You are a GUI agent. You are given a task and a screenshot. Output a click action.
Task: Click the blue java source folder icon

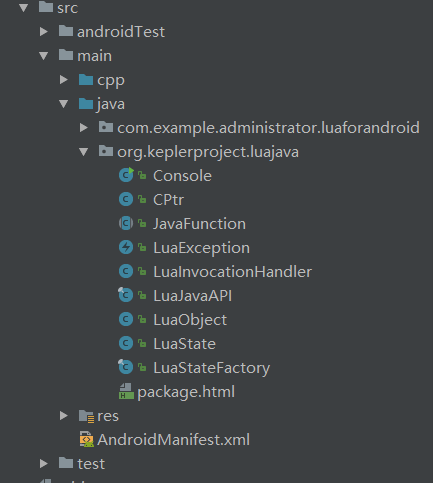pos(86,103)
